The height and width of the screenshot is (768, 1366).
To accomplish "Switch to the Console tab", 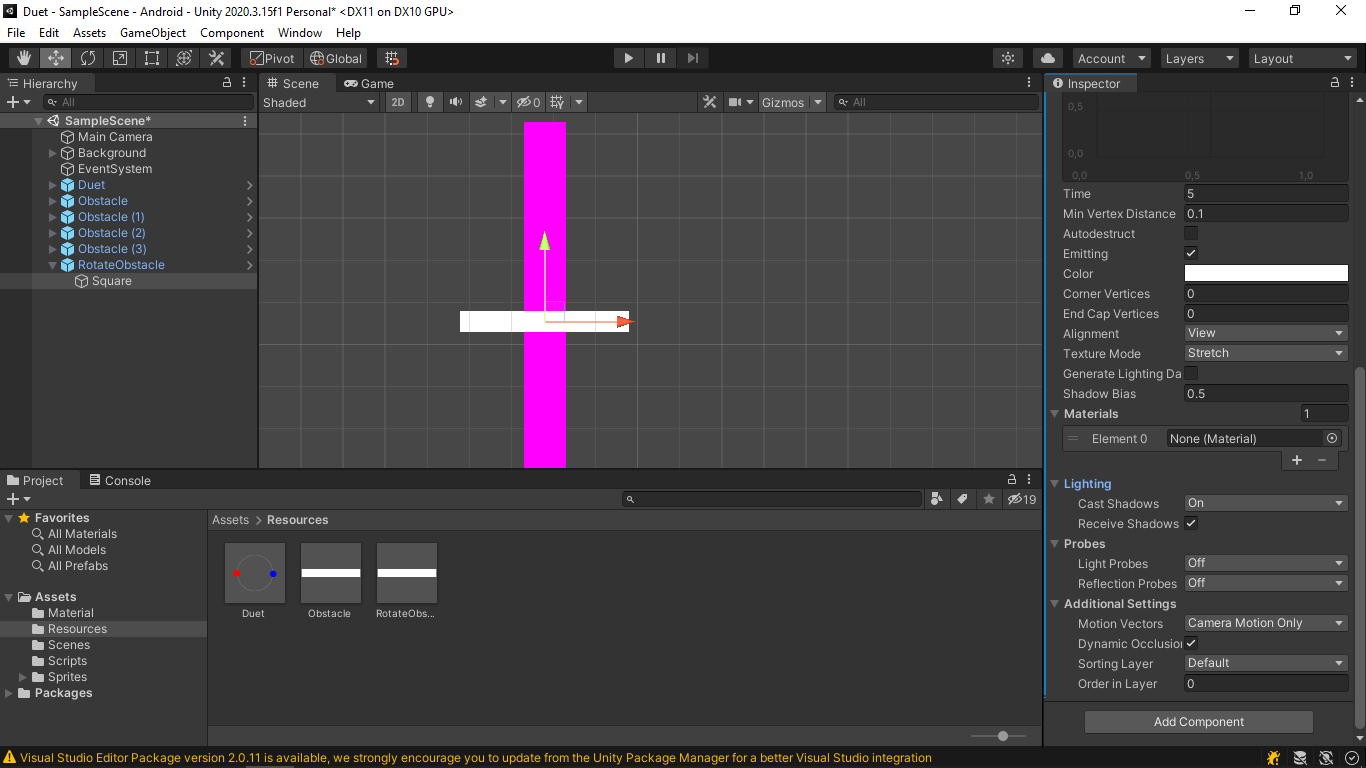I will point(118,480).
